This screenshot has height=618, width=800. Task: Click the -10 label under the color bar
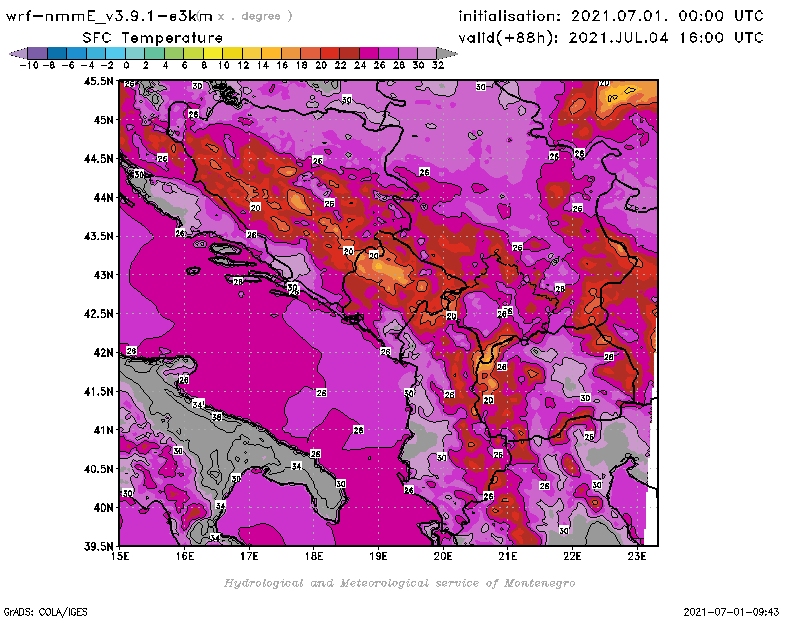coord(29,65)
